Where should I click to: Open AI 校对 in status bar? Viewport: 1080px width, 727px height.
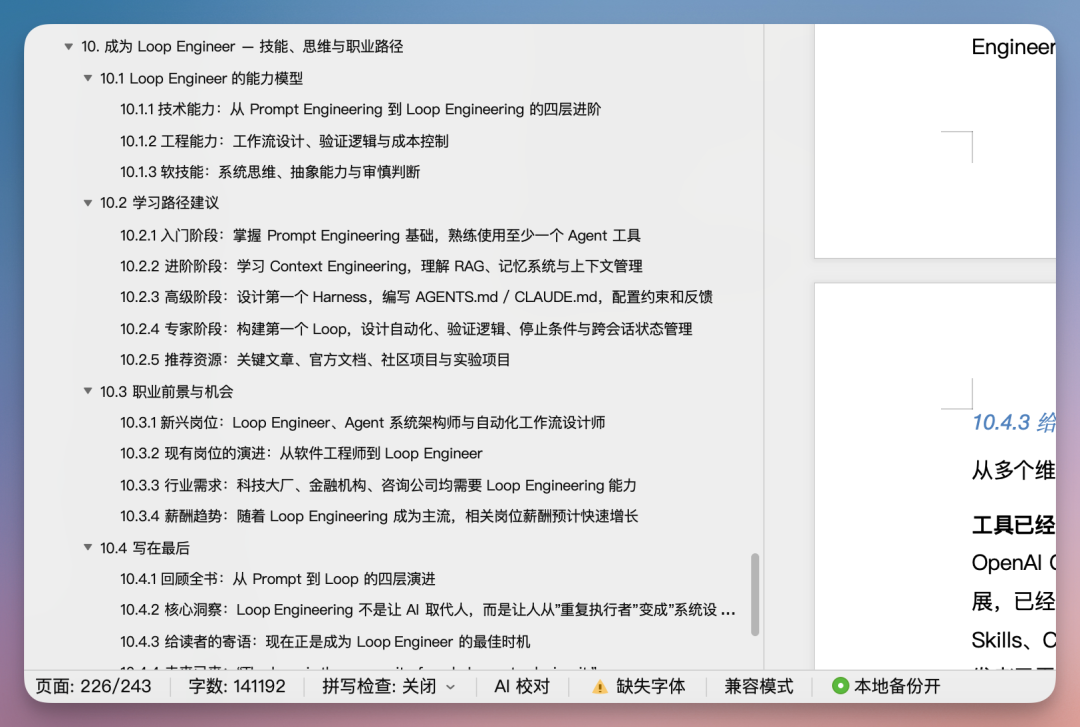(x=521, y=686)
